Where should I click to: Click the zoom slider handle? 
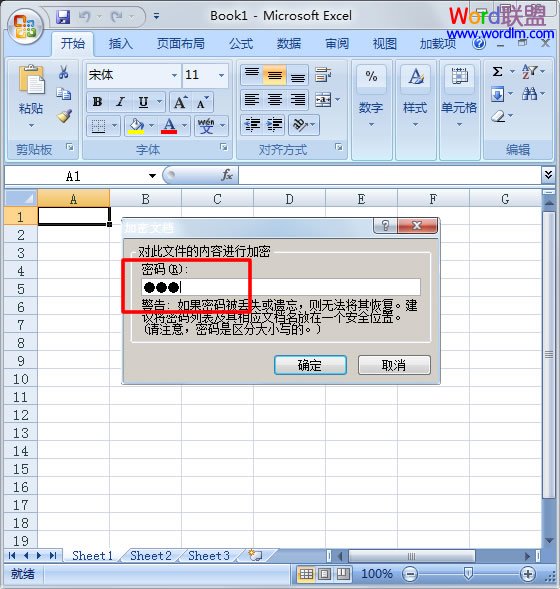(468, 574)
